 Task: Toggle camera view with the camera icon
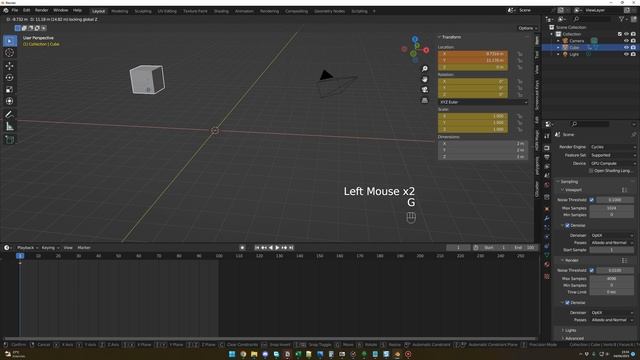425,89
